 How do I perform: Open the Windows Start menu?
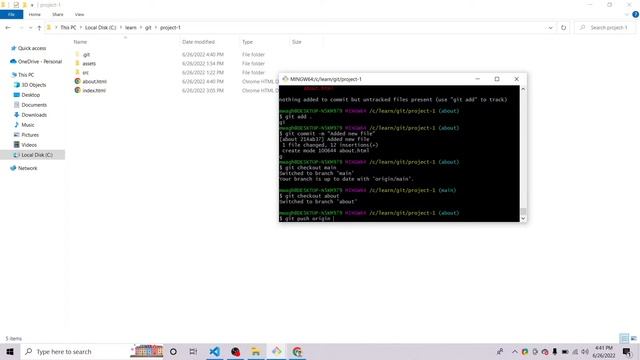tap(10, 352)
